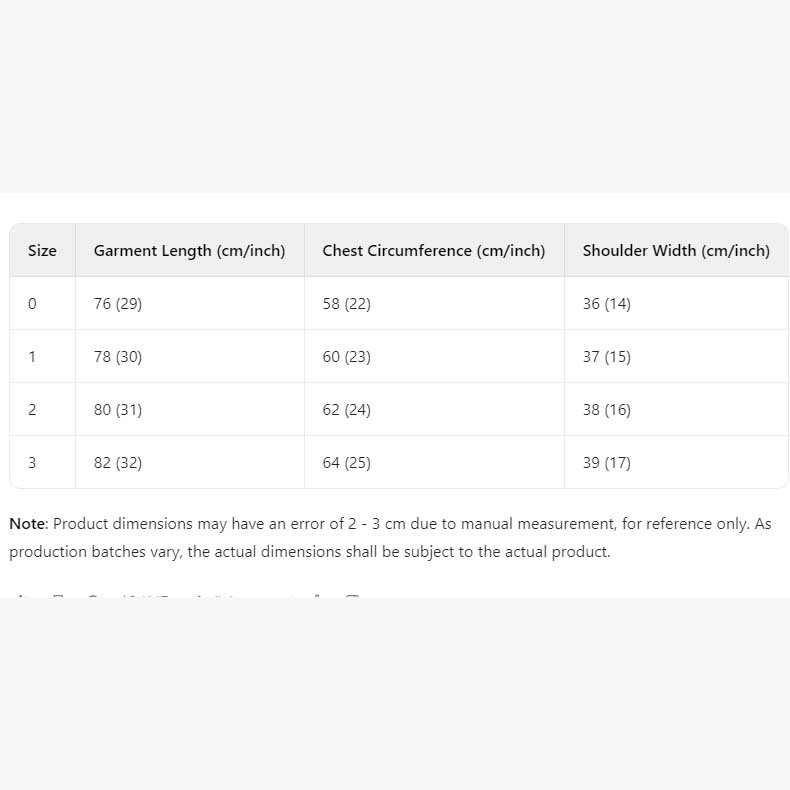Click the Garment Length (cm/inch) header
This screenshot has height=790, width=790.
189,251
